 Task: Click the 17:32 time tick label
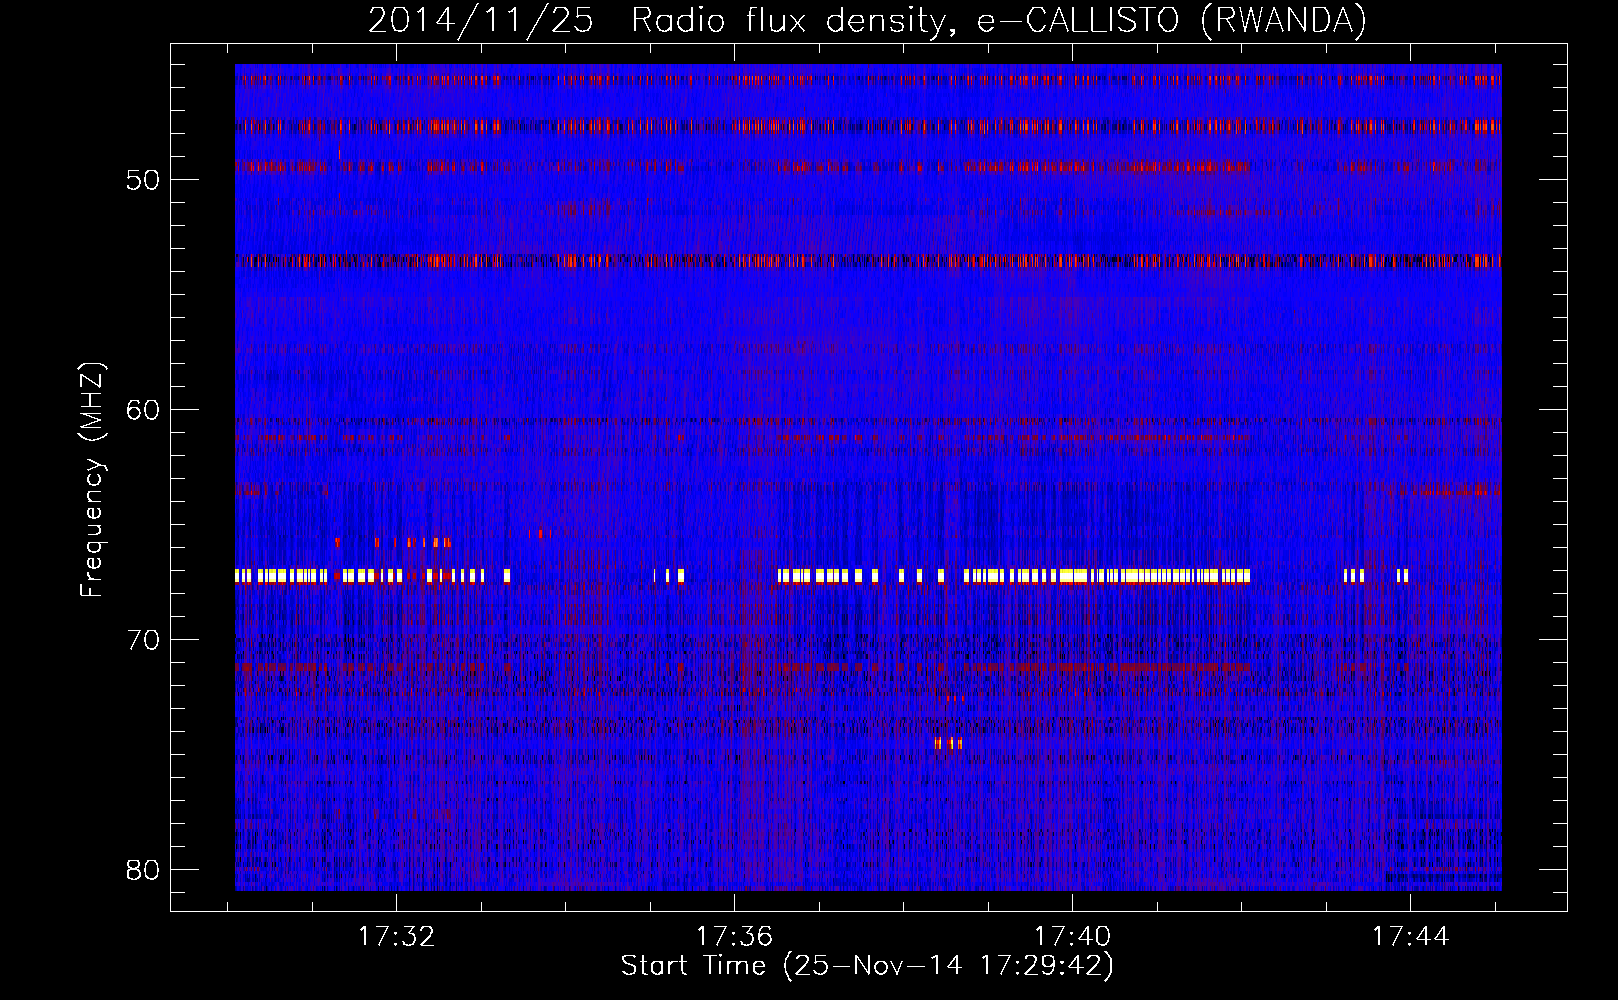pos(397,937)
